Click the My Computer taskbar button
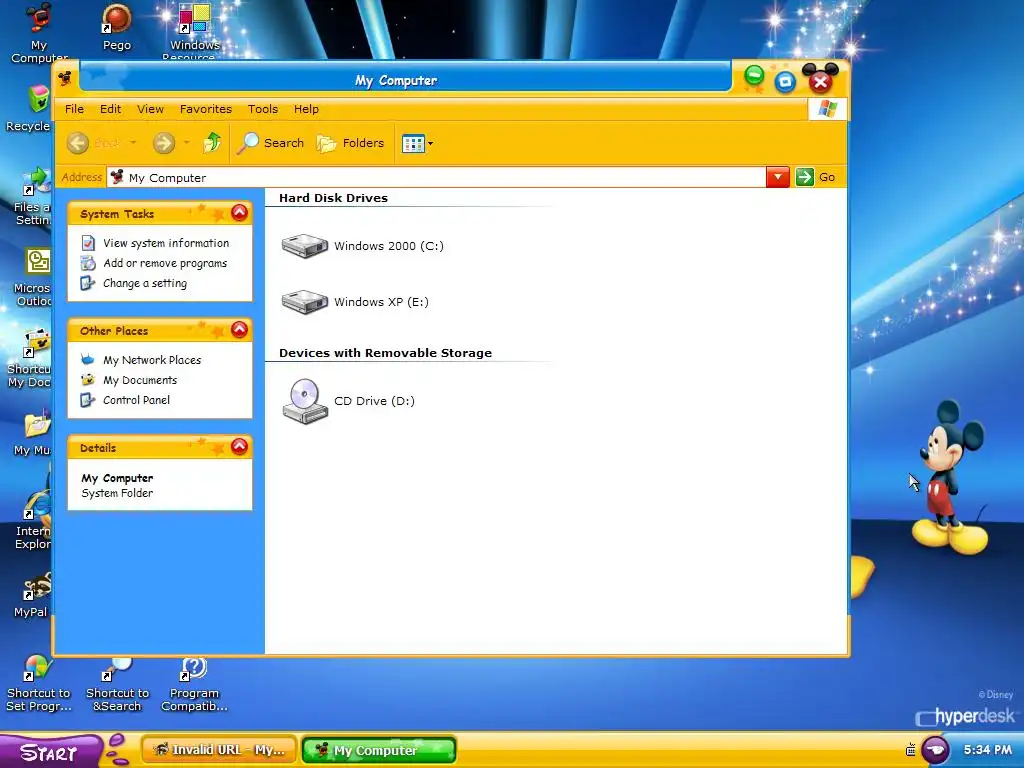This screenshot has height=768, width=1024. 379,750
